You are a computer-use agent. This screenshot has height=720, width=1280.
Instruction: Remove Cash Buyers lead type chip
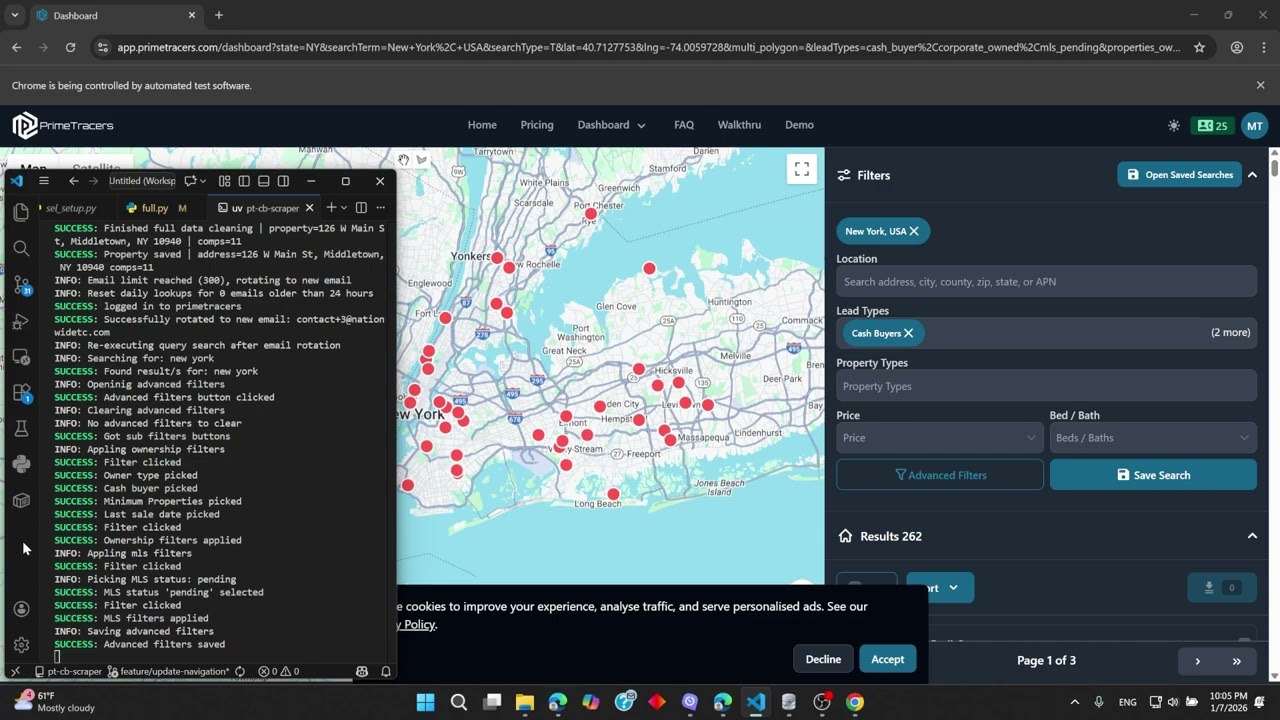(909, 333)
